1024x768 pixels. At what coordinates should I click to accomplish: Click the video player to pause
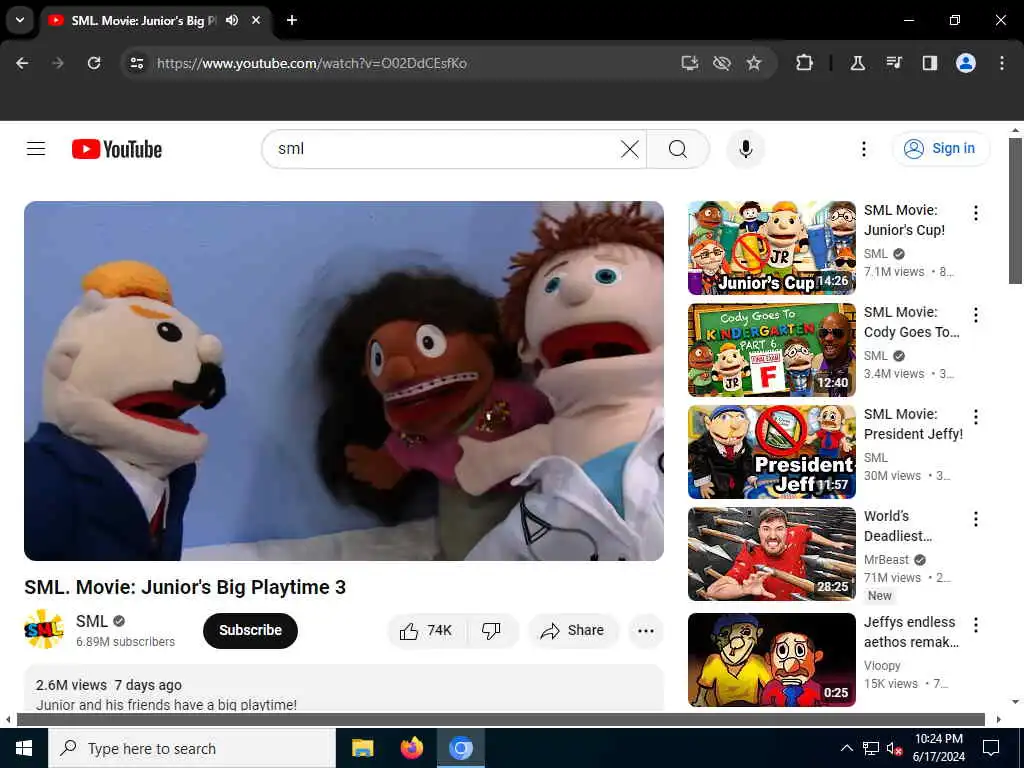pos(344,381)
